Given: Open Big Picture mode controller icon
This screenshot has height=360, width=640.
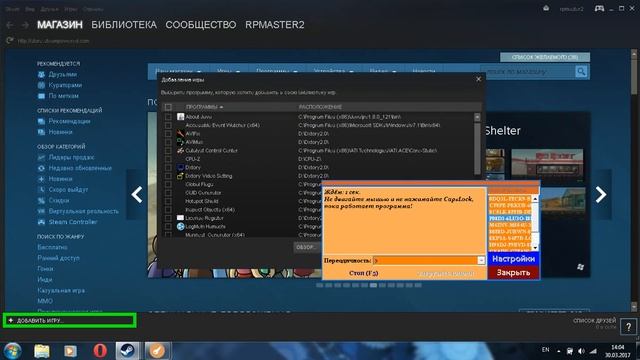Looking at the screenshot, I should pyautogui.click(x=599, y=8).
